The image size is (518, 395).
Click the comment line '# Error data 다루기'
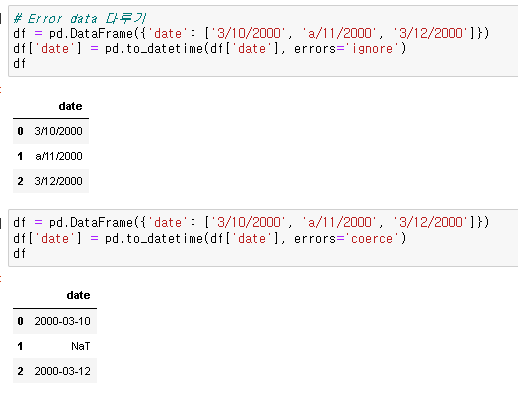[x=80, y=18]
